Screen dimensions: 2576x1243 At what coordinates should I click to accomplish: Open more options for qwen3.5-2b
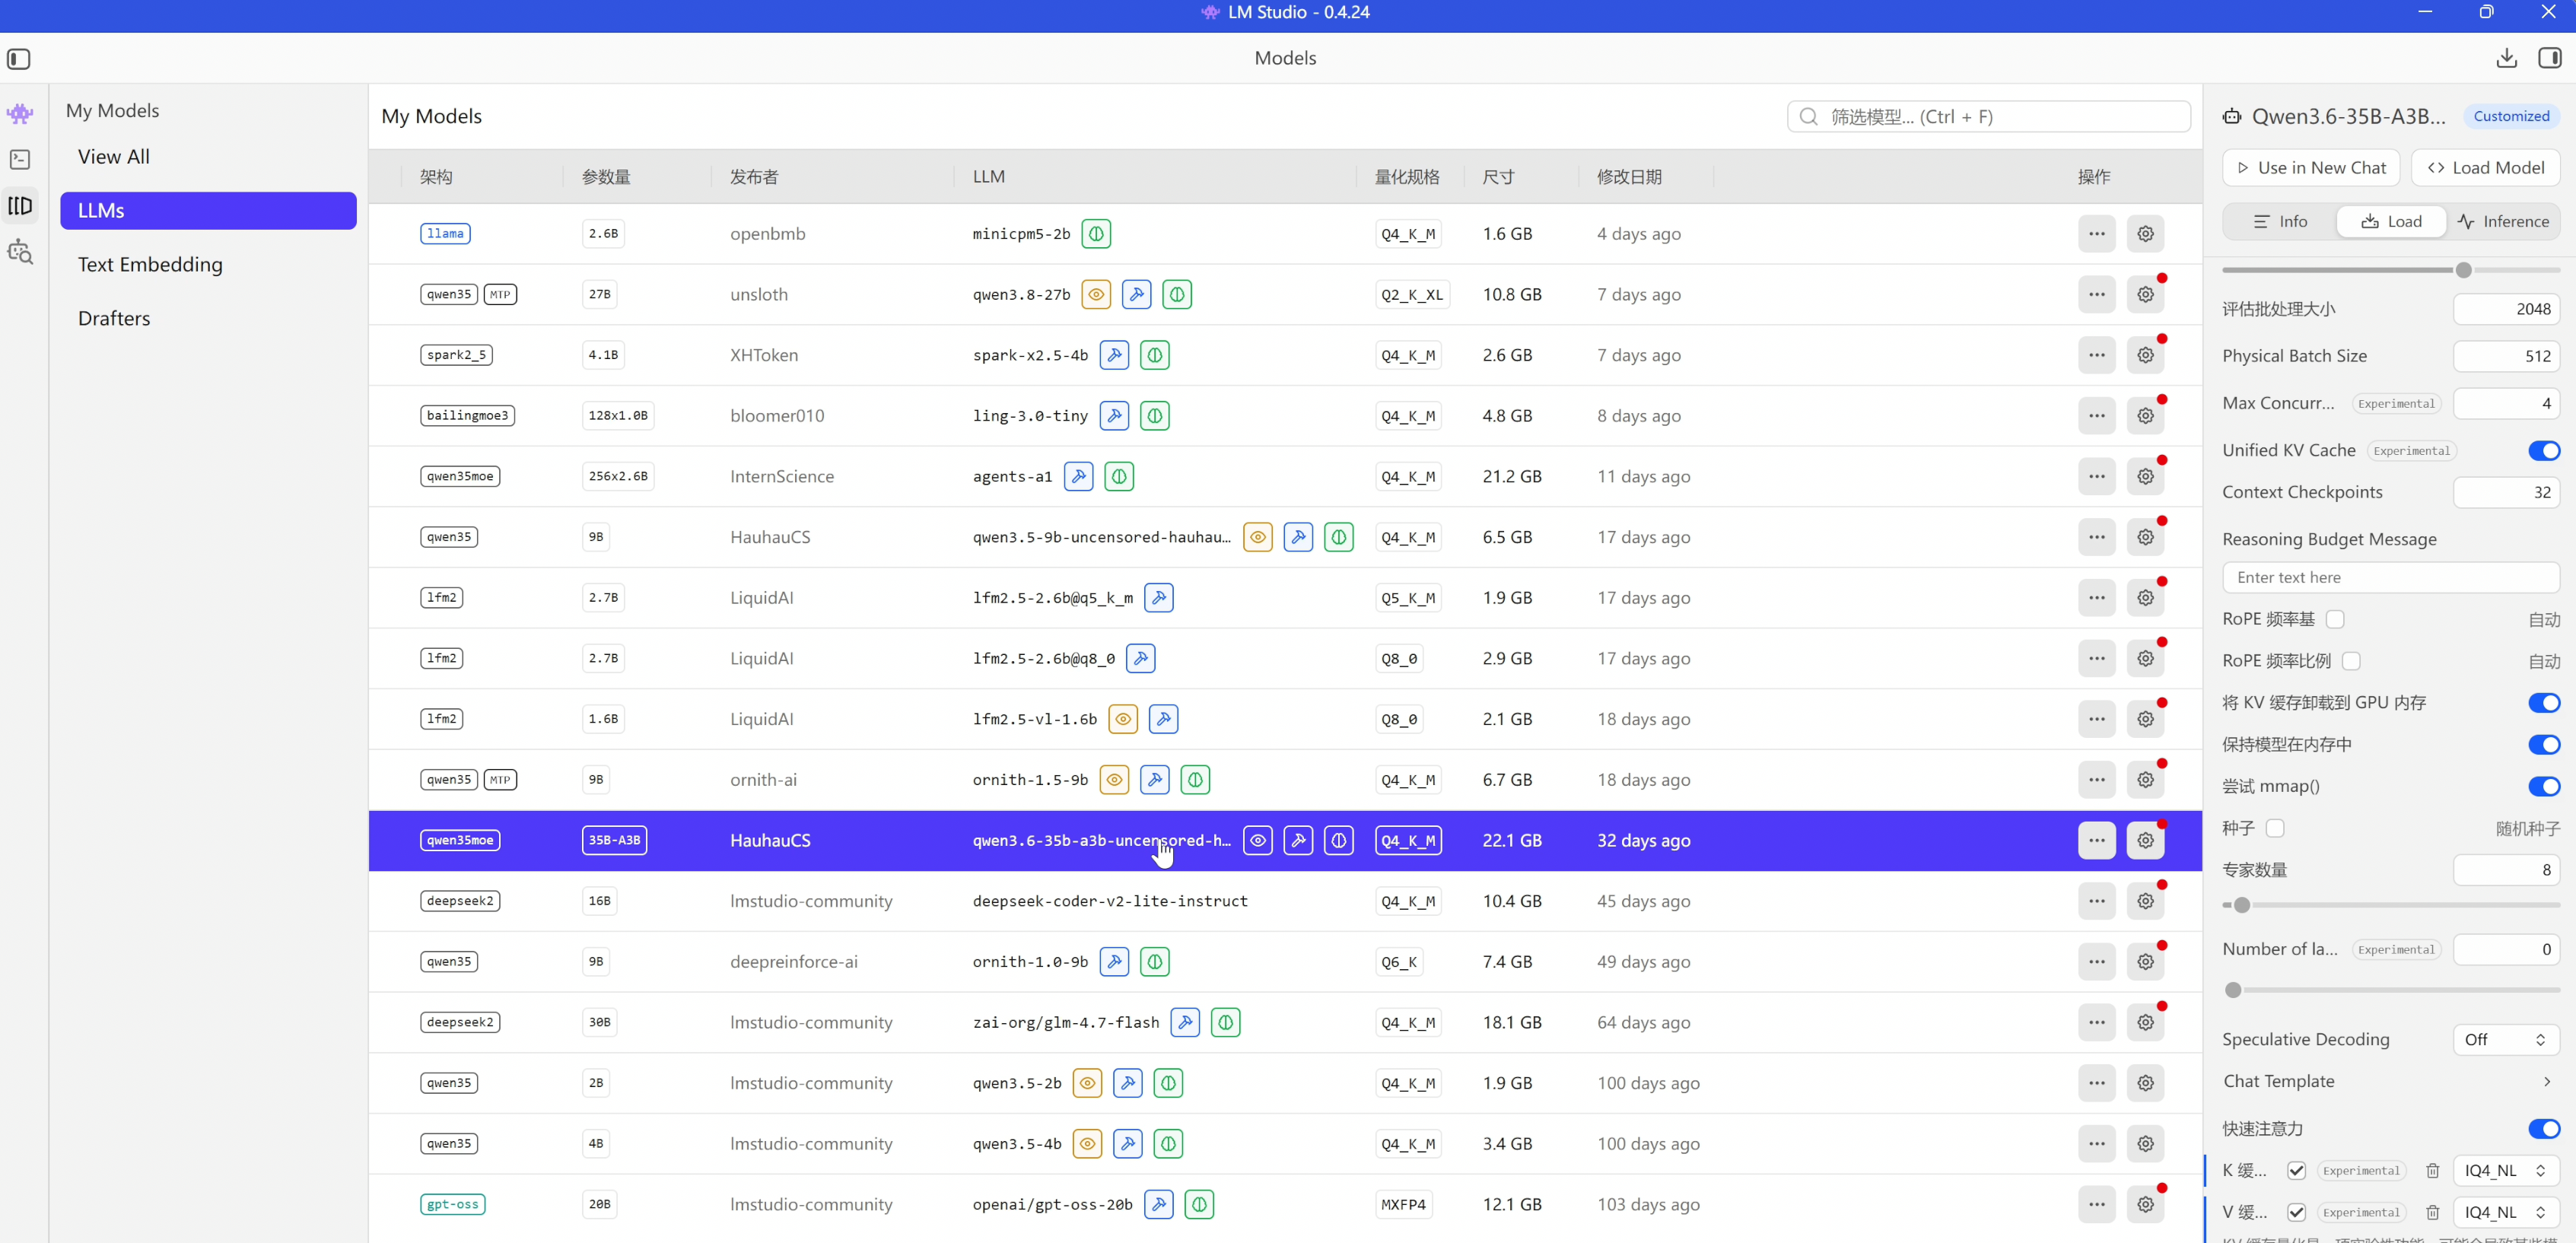pyautogui.click(x=2096, y=1083)
